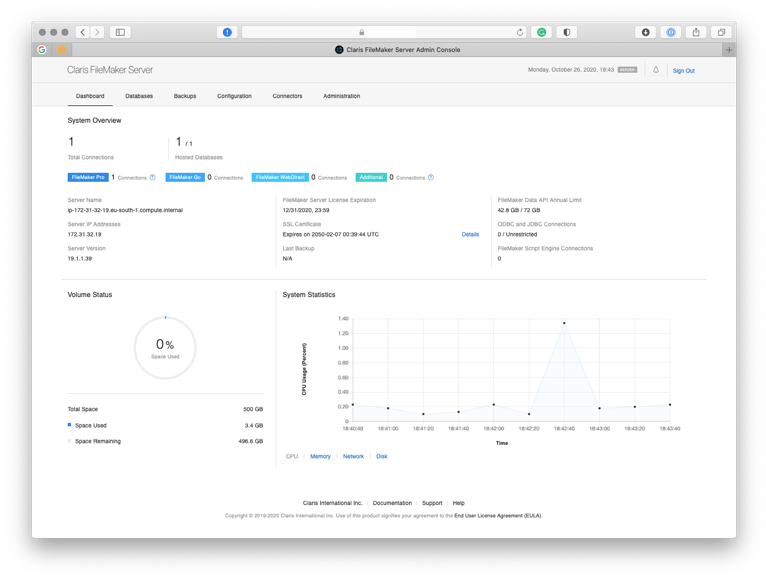Click the Additional connections badge
Screen dimensions: 766x579
(371, 177)
